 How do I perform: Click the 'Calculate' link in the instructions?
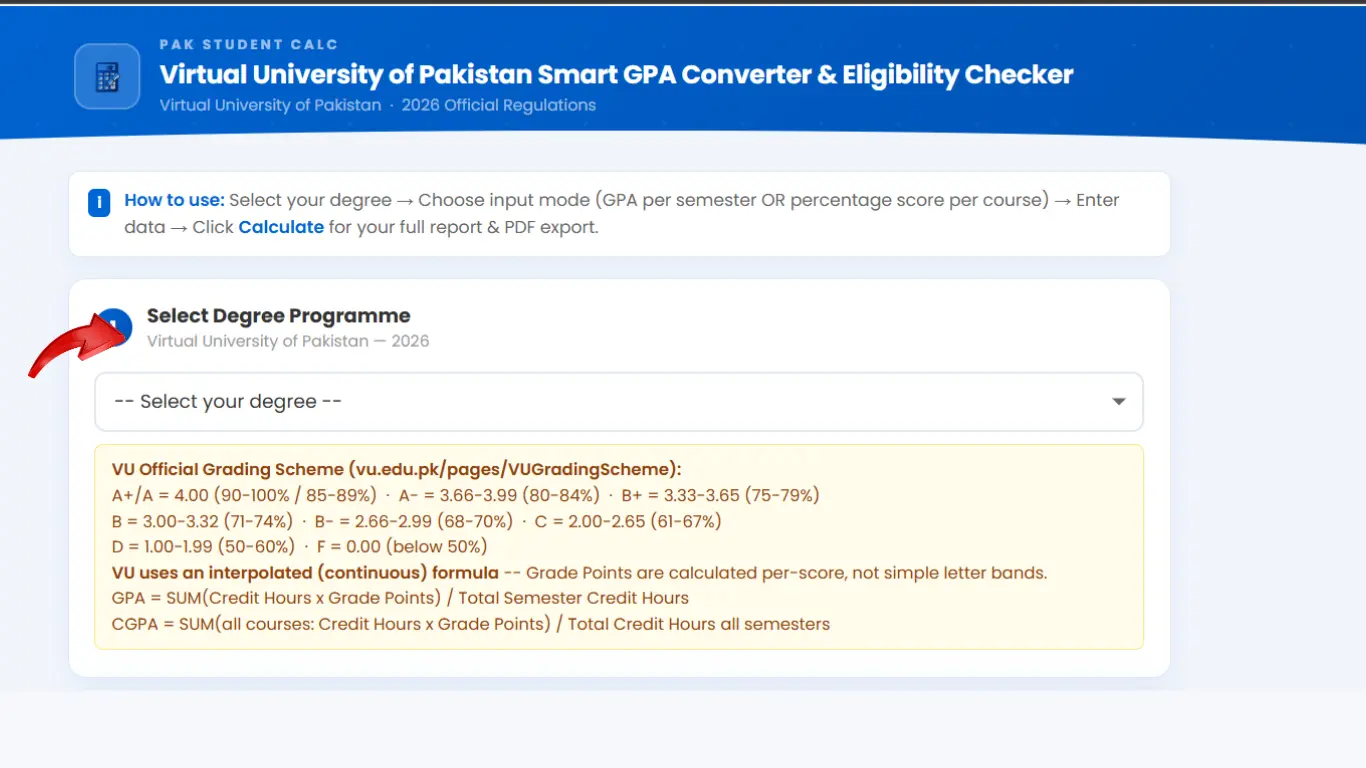pyautogui.click(x=281, y=227)
